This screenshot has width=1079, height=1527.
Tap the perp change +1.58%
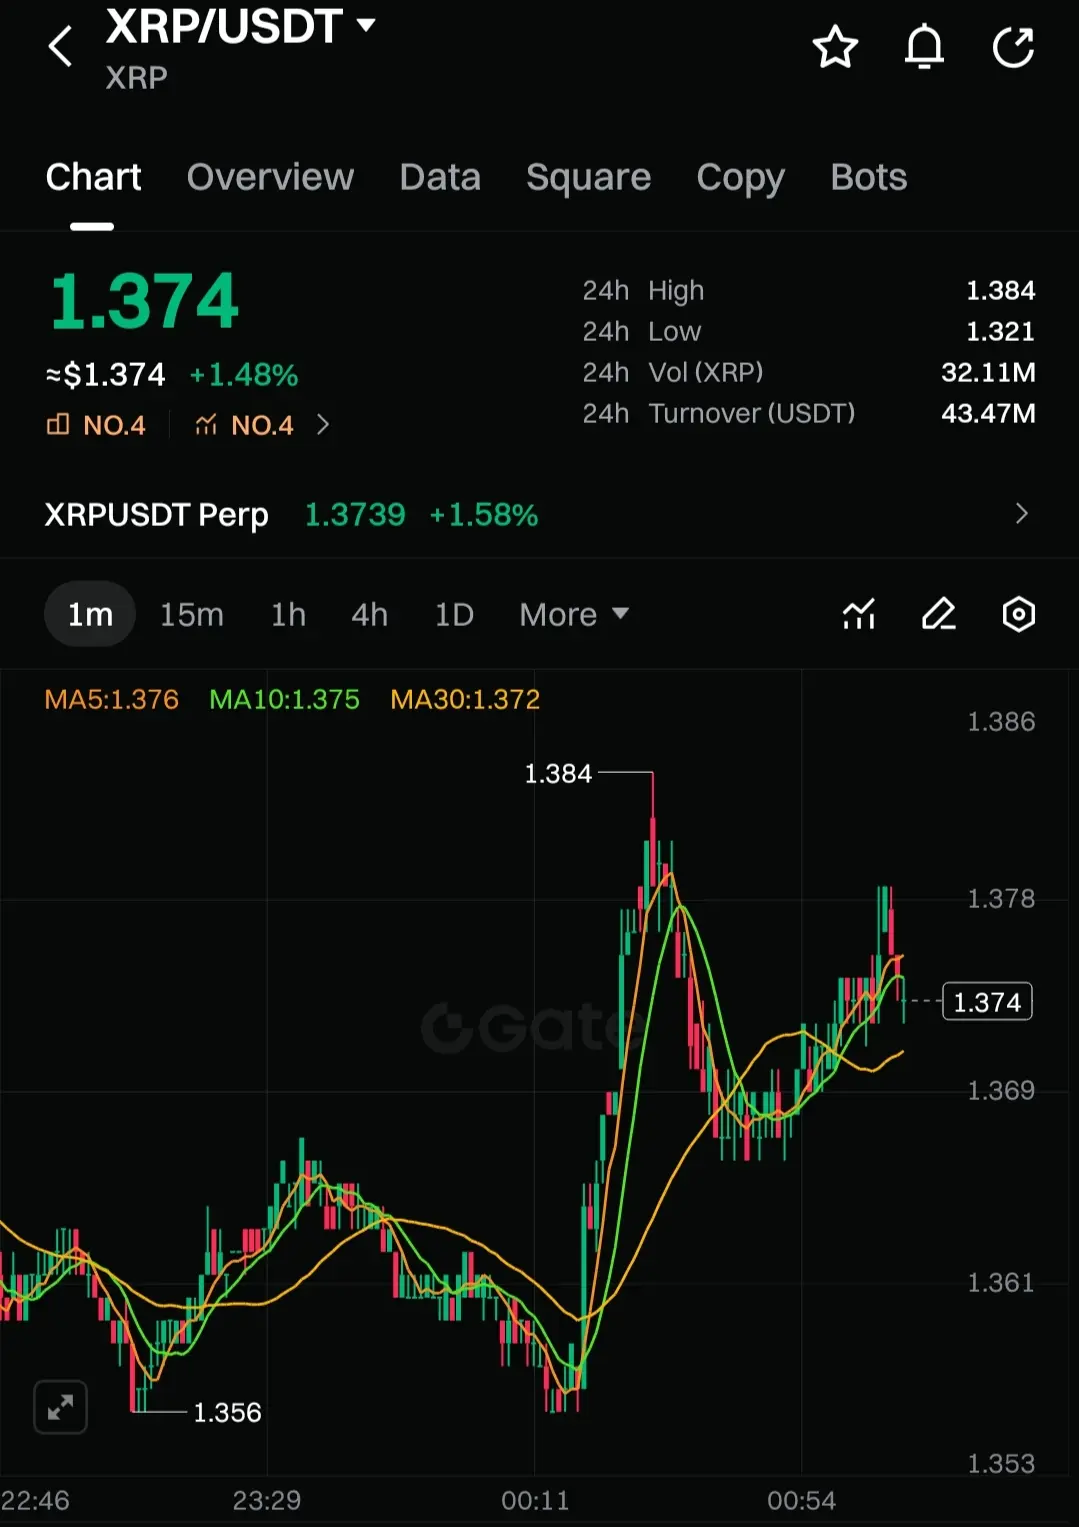(x=484, y=514)
